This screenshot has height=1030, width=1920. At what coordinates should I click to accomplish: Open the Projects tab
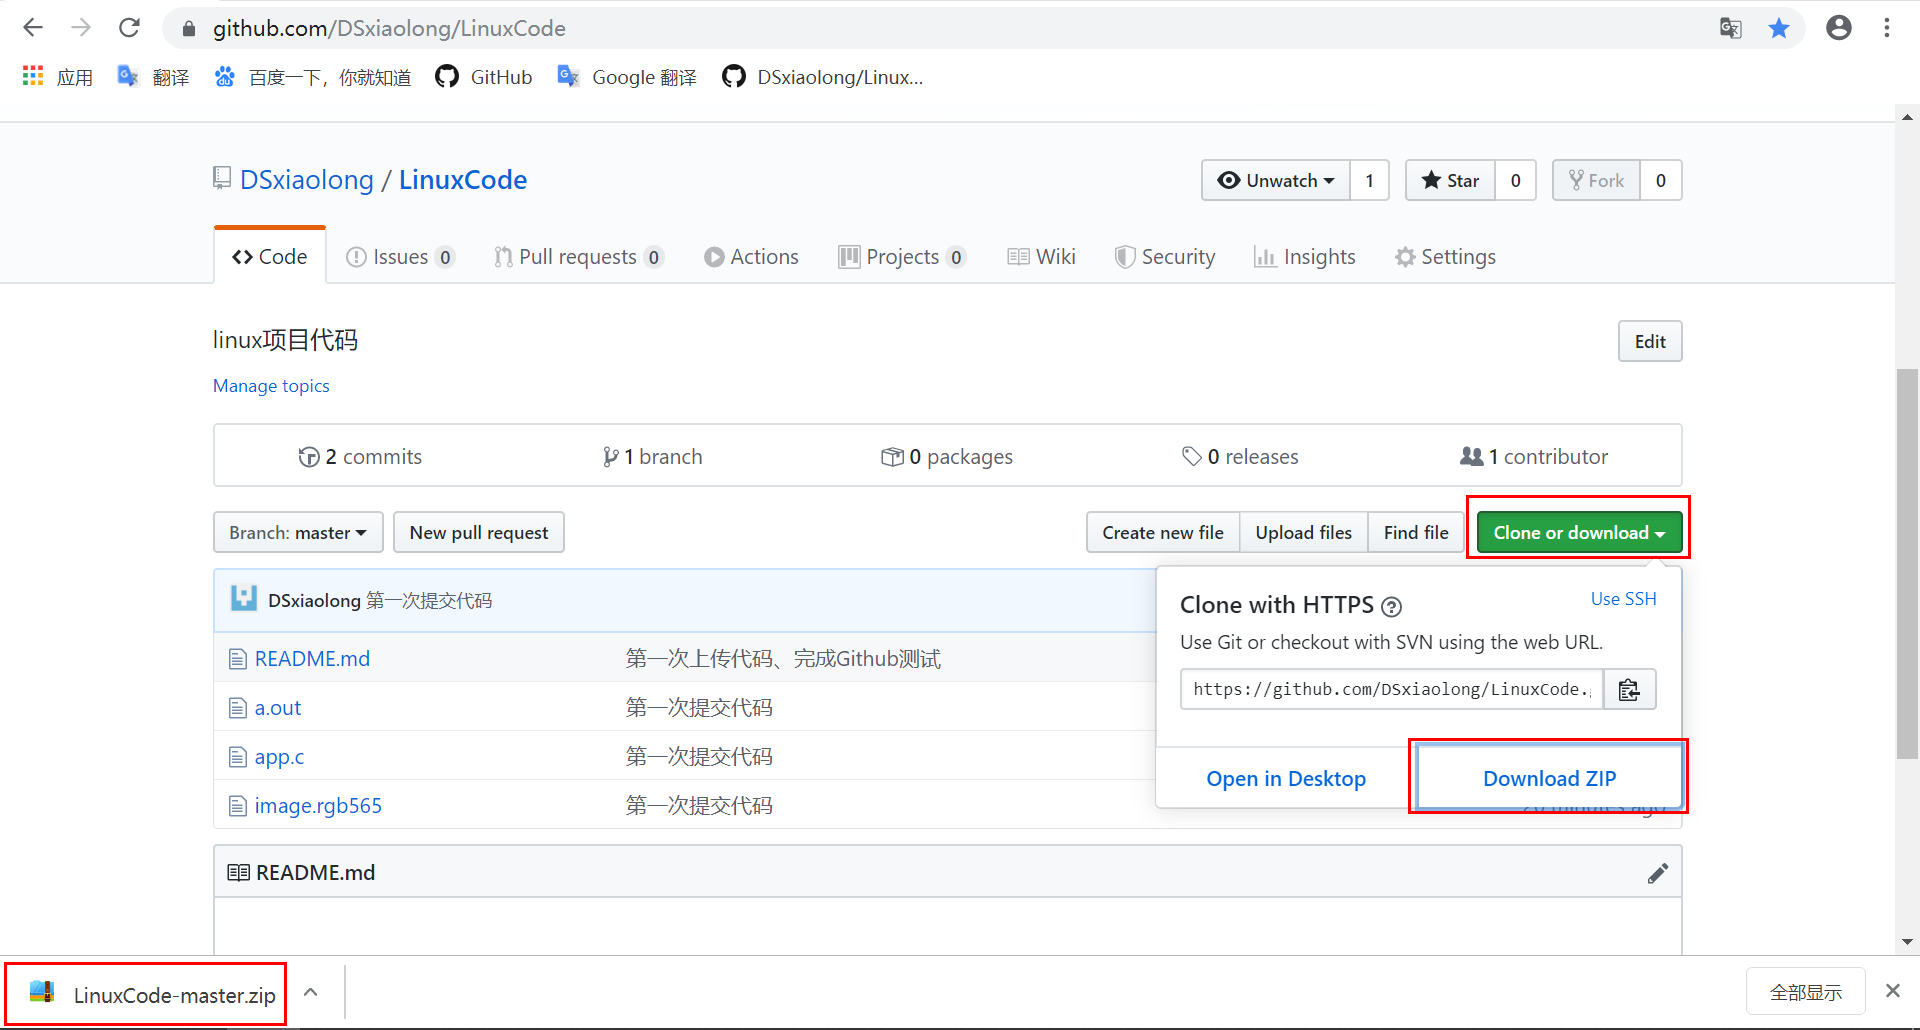(902, 257)
